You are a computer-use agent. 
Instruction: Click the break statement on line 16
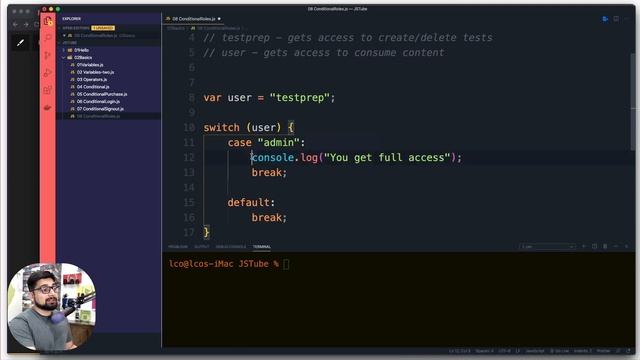point(269,218)
